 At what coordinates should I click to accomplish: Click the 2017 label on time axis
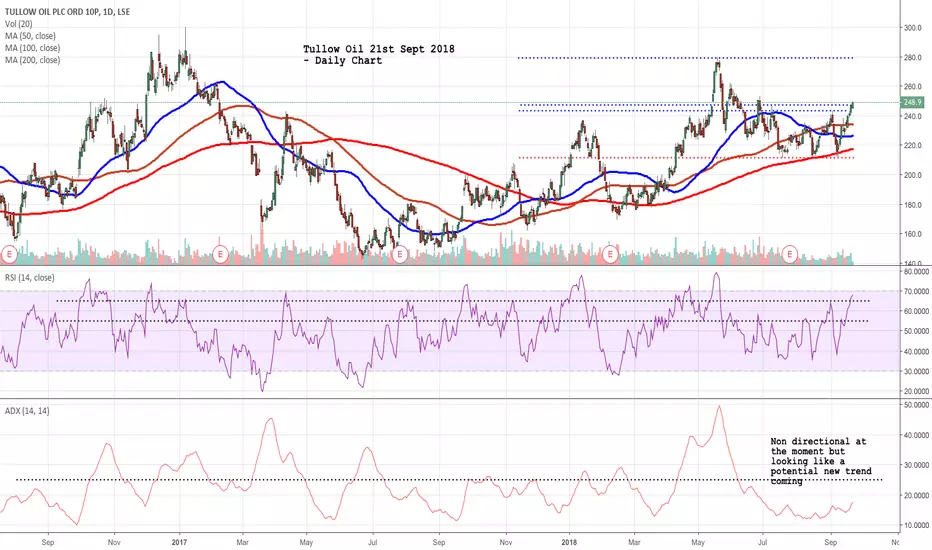tap(179, 542)
